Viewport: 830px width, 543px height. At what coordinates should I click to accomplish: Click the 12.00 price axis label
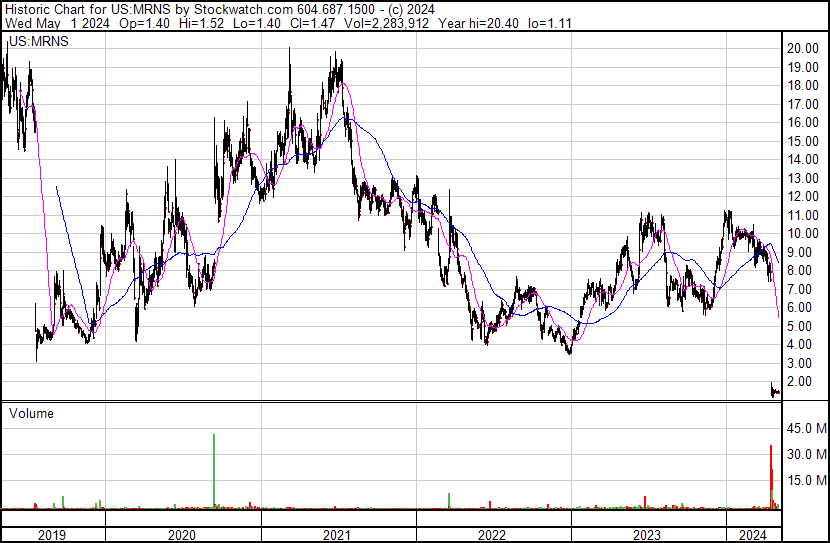(x=803, y=196)
